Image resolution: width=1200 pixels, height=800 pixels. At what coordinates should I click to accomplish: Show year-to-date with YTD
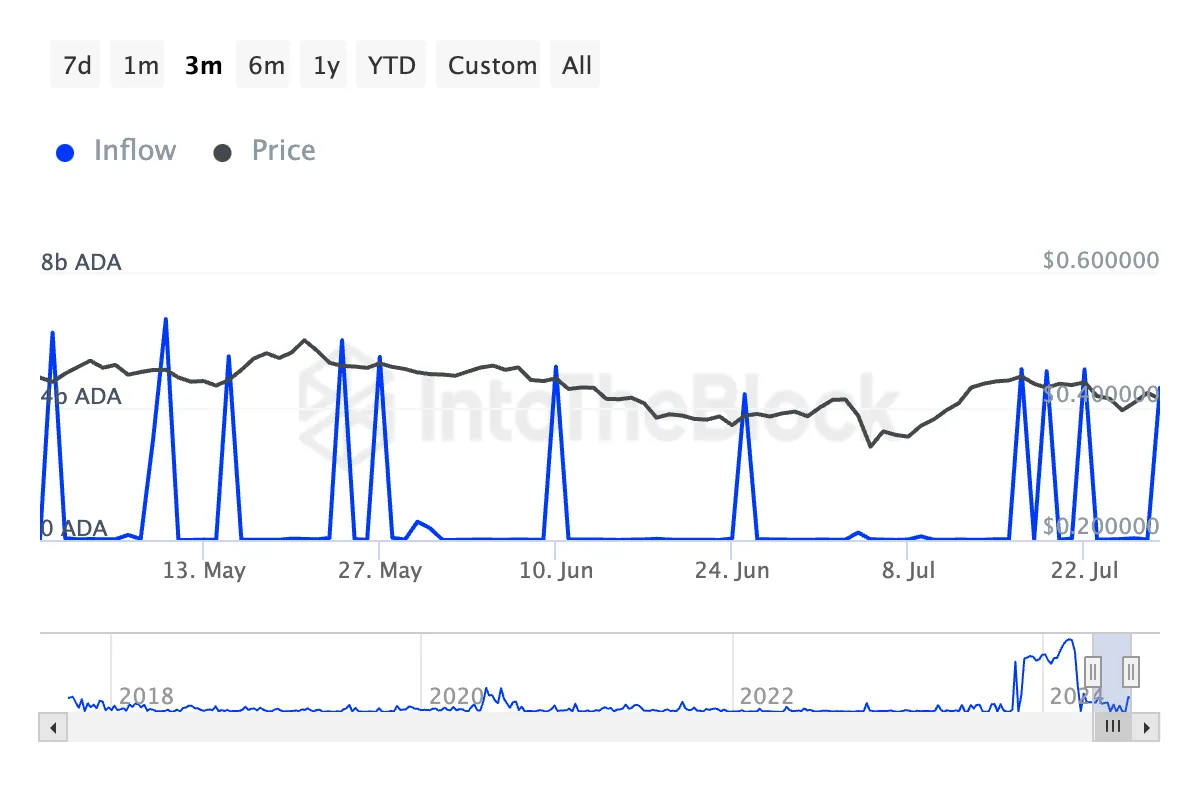pyautogui.click(x=392, y=66)
